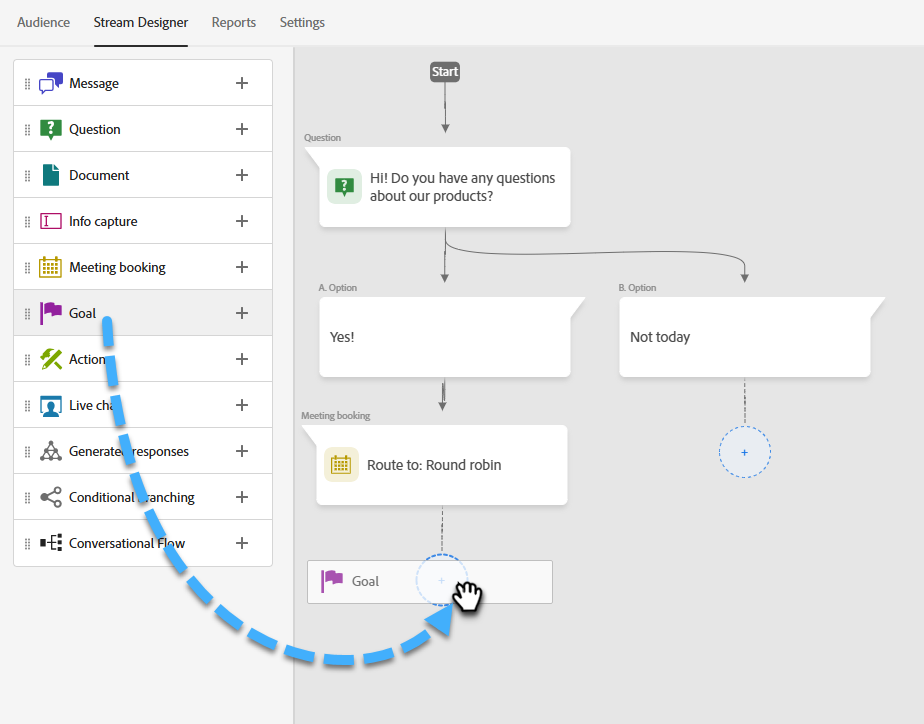924x724 pixels.
Task: Switch to the Audience tab
Action: click(44, 22)
